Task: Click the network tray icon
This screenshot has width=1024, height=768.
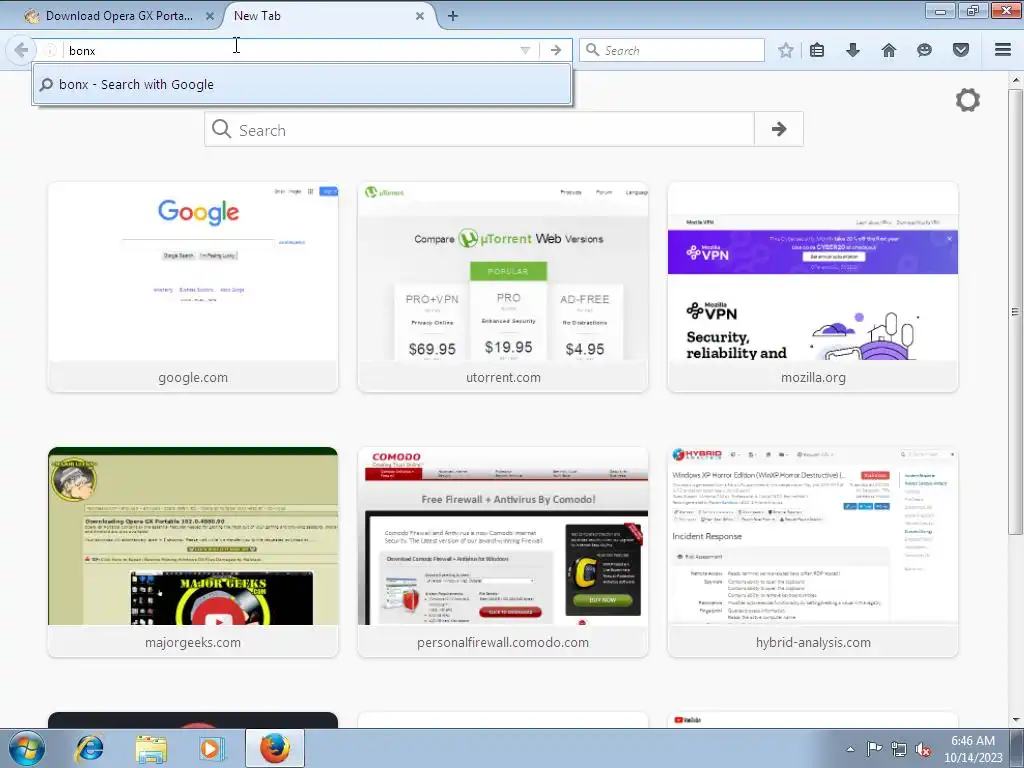Action: point(899,749)
